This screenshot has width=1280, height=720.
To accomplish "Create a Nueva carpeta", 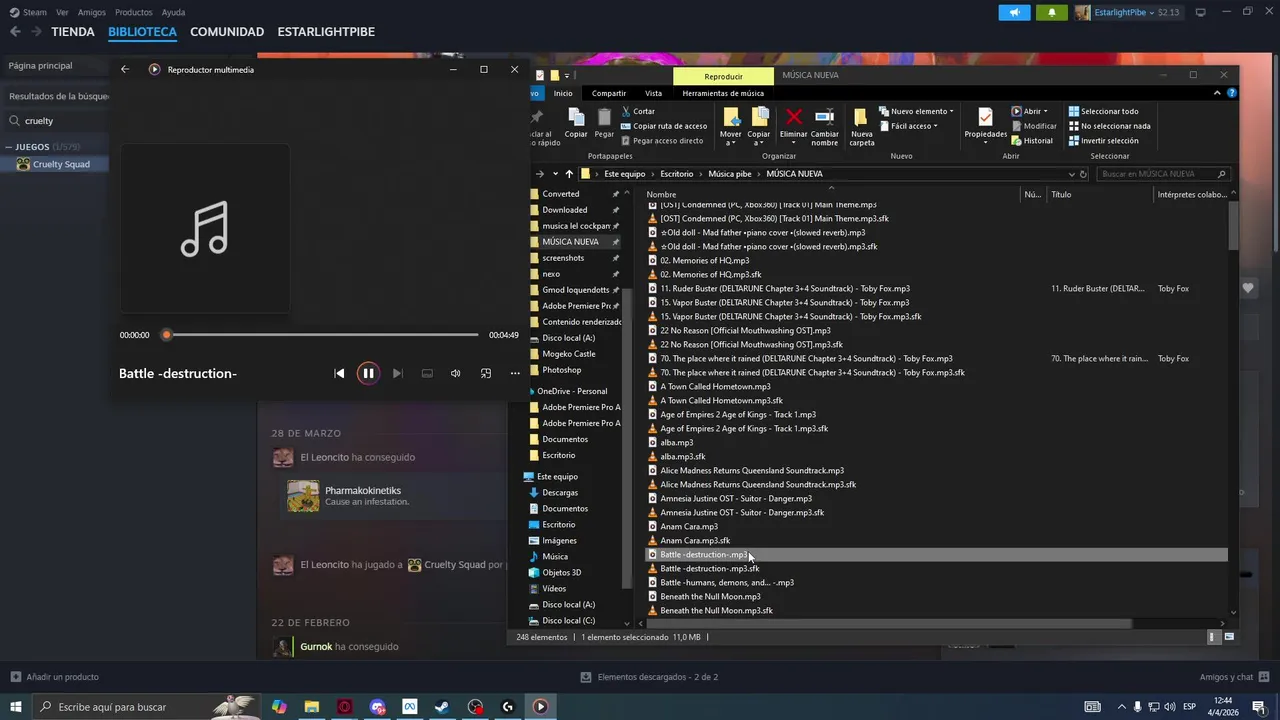I will pyautogui.click(x=862, y=126).
